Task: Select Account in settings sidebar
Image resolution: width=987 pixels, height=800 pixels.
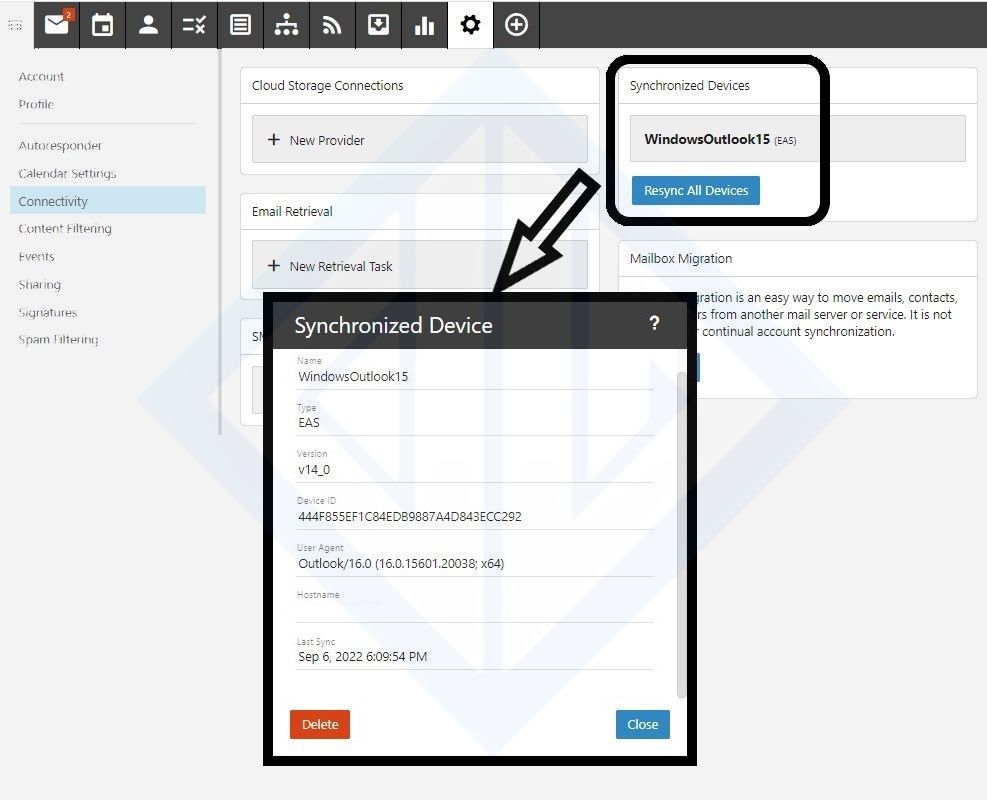Action: (x=42, y=77)
